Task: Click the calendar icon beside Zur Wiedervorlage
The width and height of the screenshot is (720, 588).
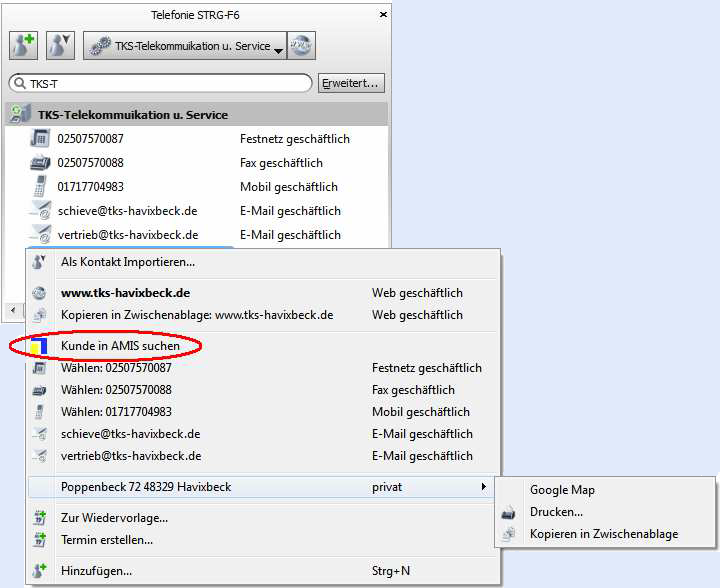Action: [x=39, y=518]
